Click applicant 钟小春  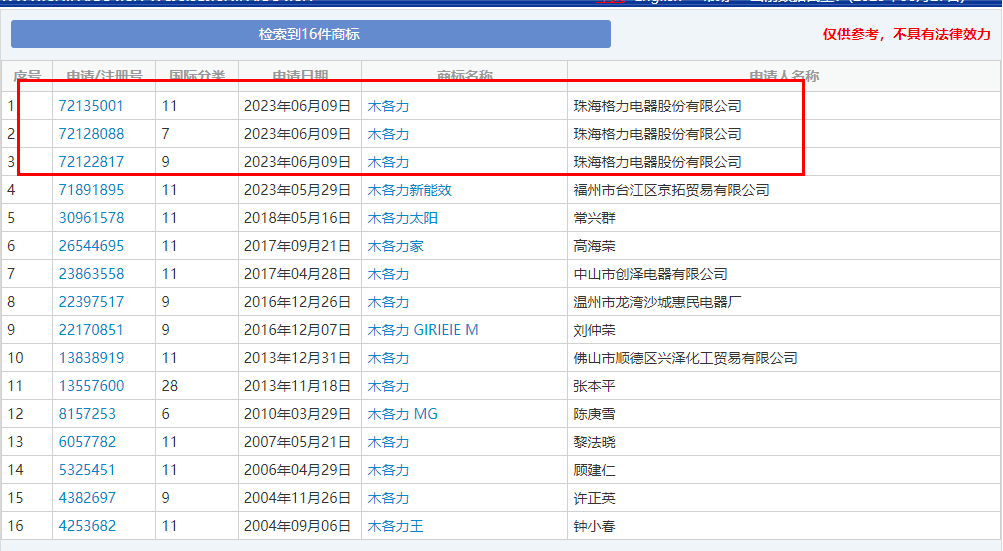(595, 527)
